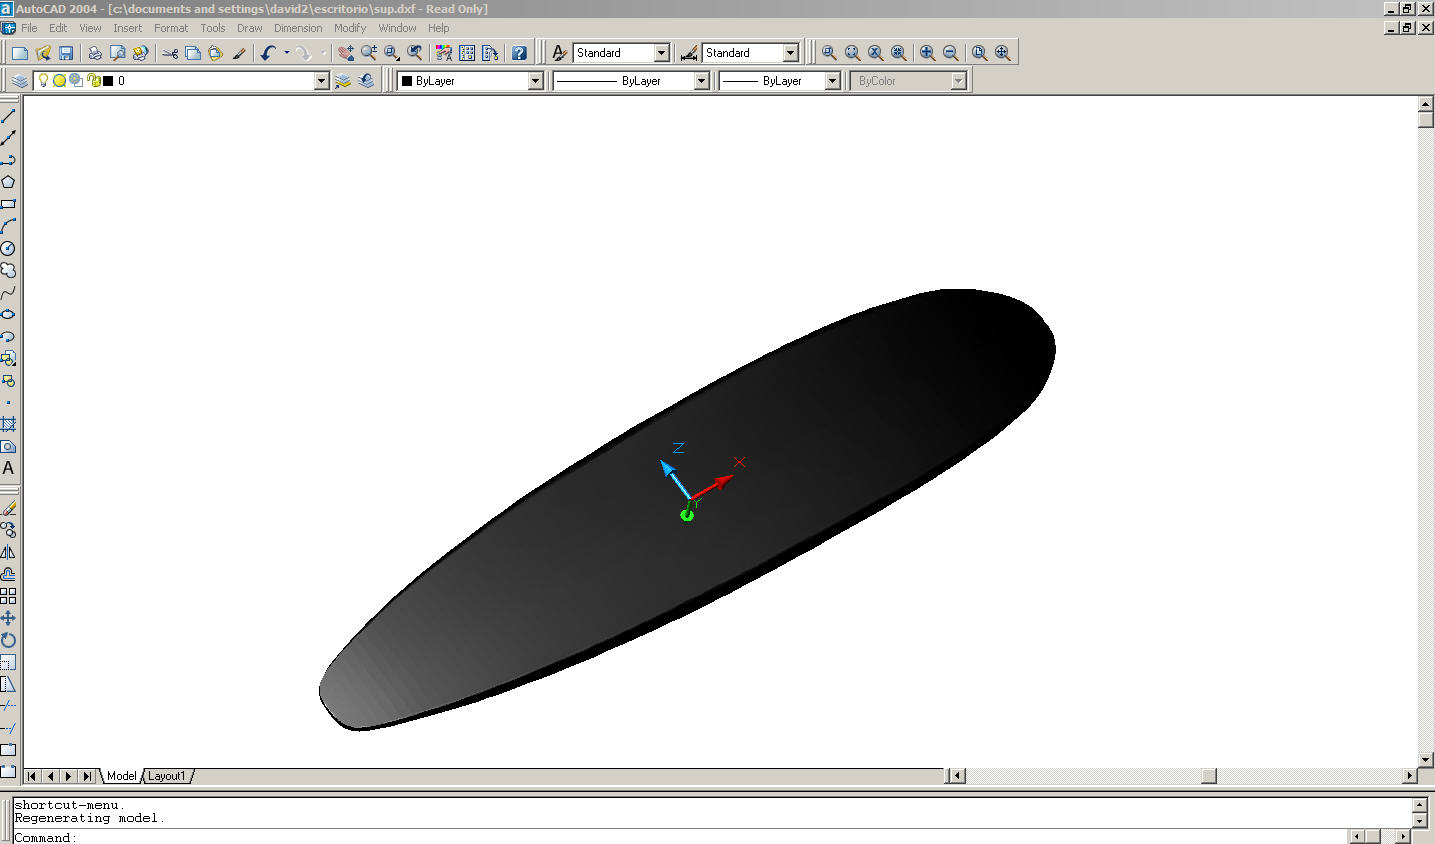
Task: Paste from clipboard
Action: 215,53
